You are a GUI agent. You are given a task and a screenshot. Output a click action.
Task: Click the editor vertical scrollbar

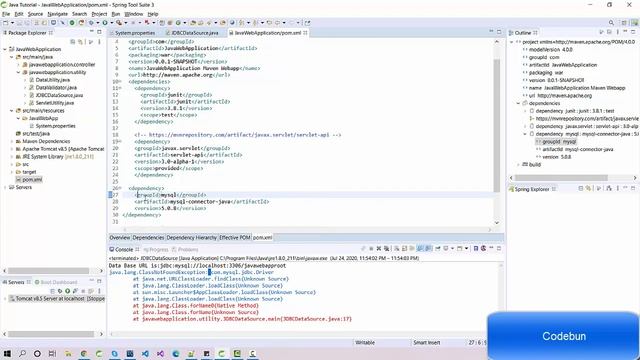(x=497, y=126)
